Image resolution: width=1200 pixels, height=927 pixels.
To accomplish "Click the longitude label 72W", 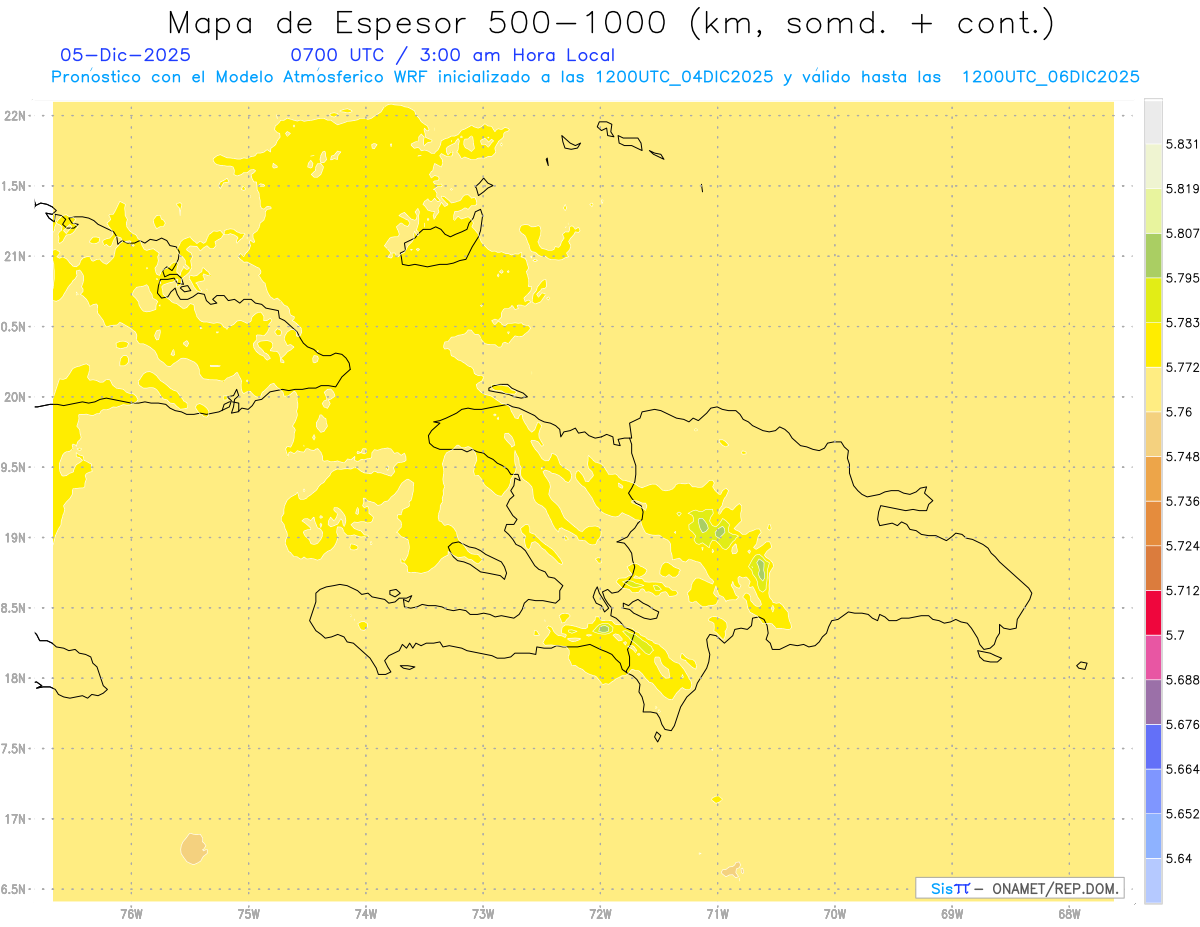I will pyautogui.click(x=600, y=914).
